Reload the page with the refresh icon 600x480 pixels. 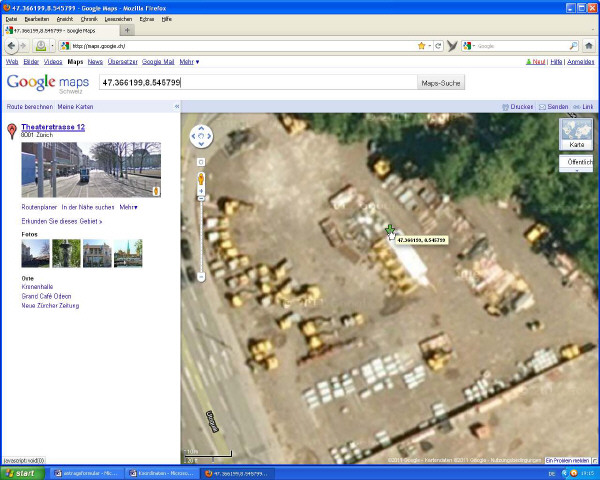tap(438, 46)
